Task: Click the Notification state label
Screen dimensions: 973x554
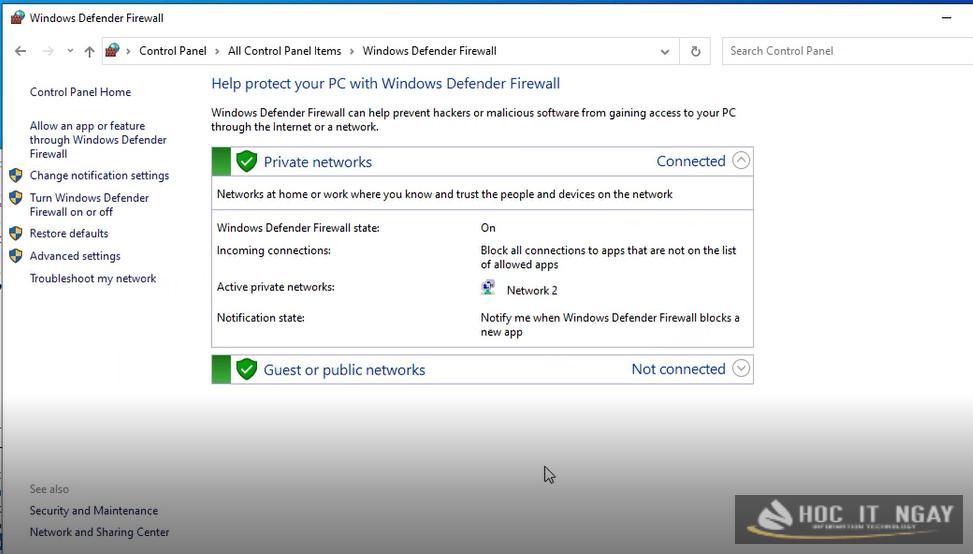Action: pyautogui.click(x=261, y=318)
